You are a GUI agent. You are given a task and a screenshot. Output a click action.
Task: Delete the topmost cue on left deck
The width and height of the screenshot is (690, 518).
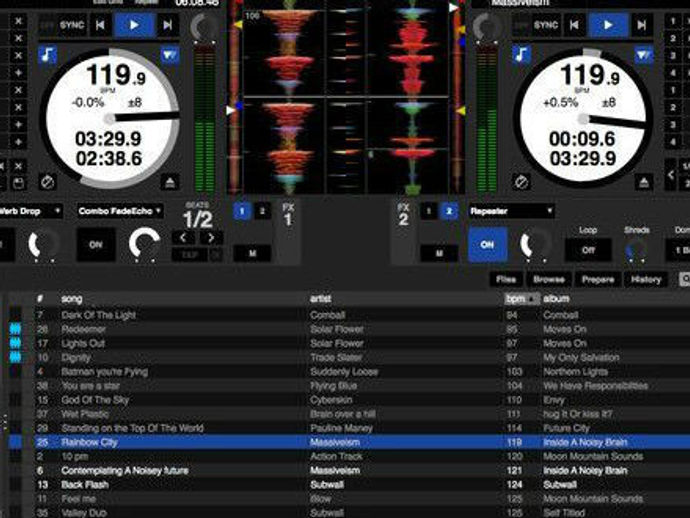(18, 21)
